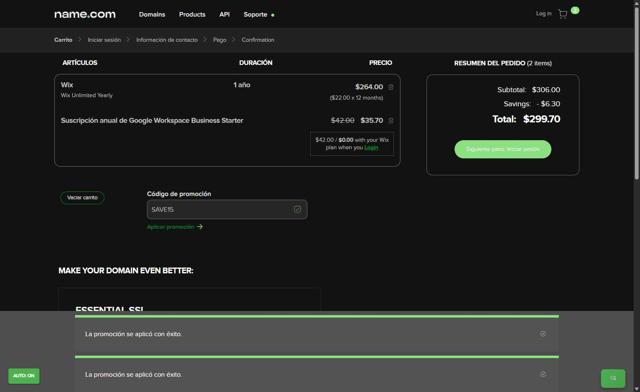Click the struck-through $42.00 price
The image size is (640, 392).
[x=342, y=120]
